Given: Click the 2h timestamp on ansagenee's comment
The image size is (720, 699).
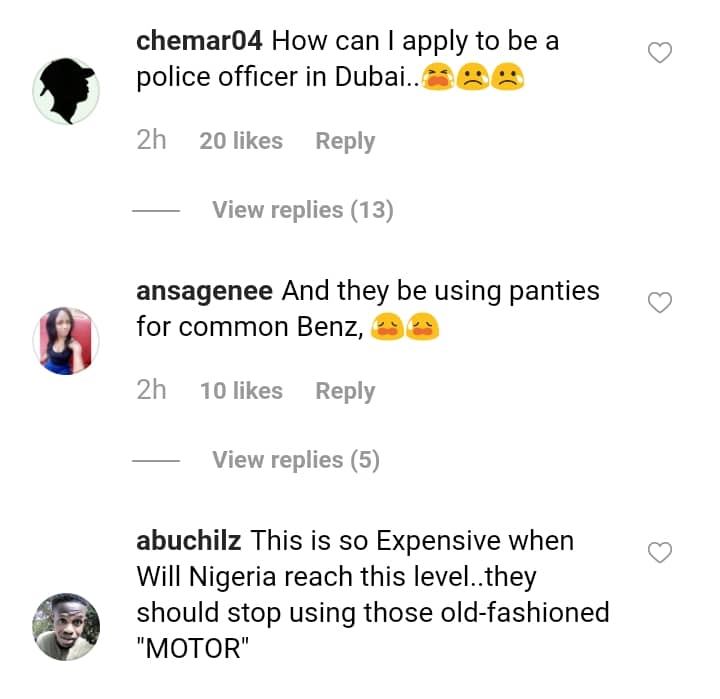Looking at the screenshot, I should click(x=151, y=391).
